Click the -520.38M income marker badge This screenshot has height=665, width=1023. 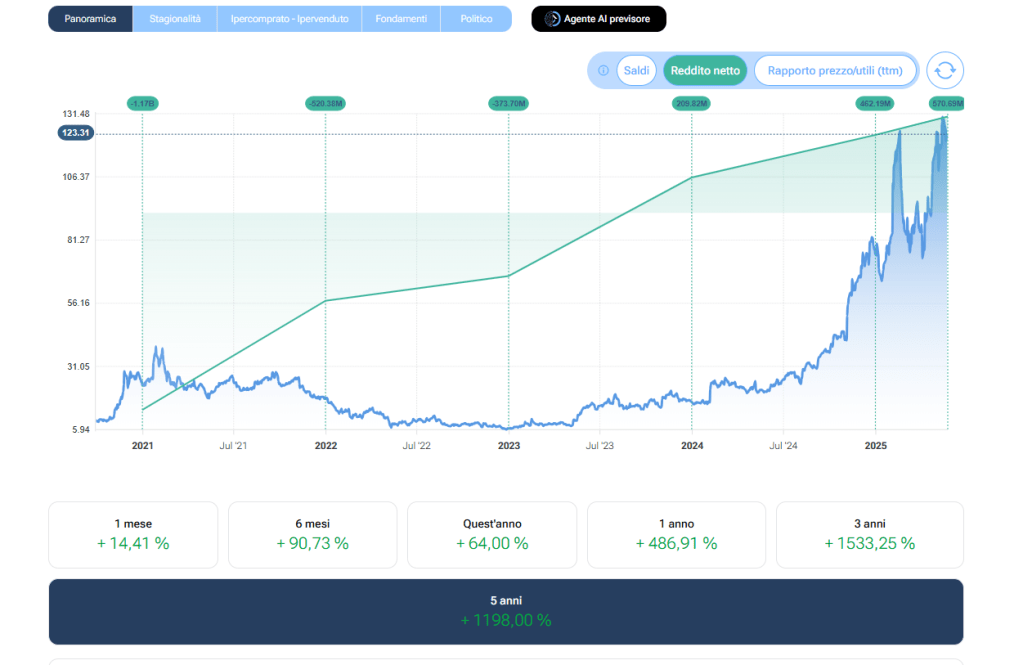click(x=326, y=103)
